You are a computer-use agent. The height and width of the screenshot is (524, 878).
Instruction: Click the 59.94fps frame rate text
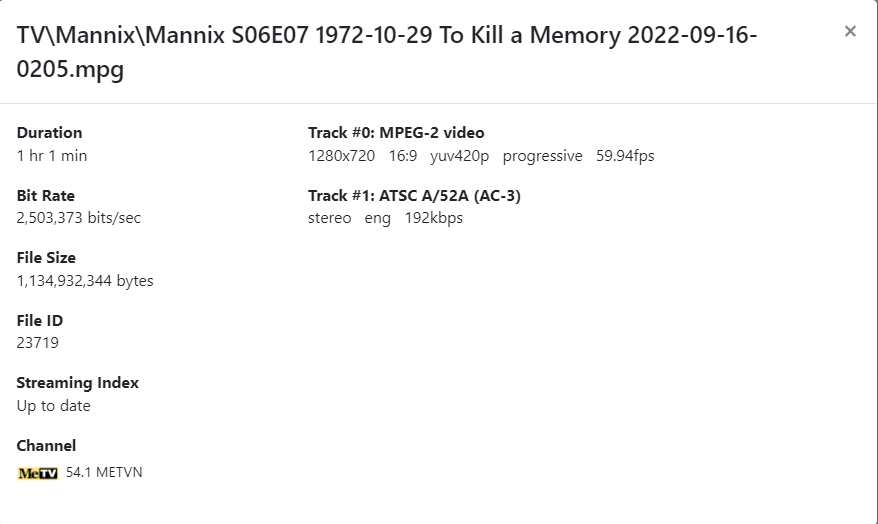tap(625, 156)
